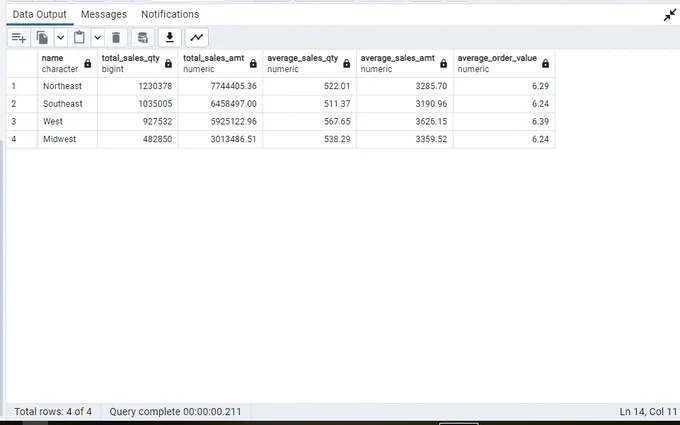This screenshot has width=680, height=425.
Task: Click the Midwest cell
Action: coord(67,139)
